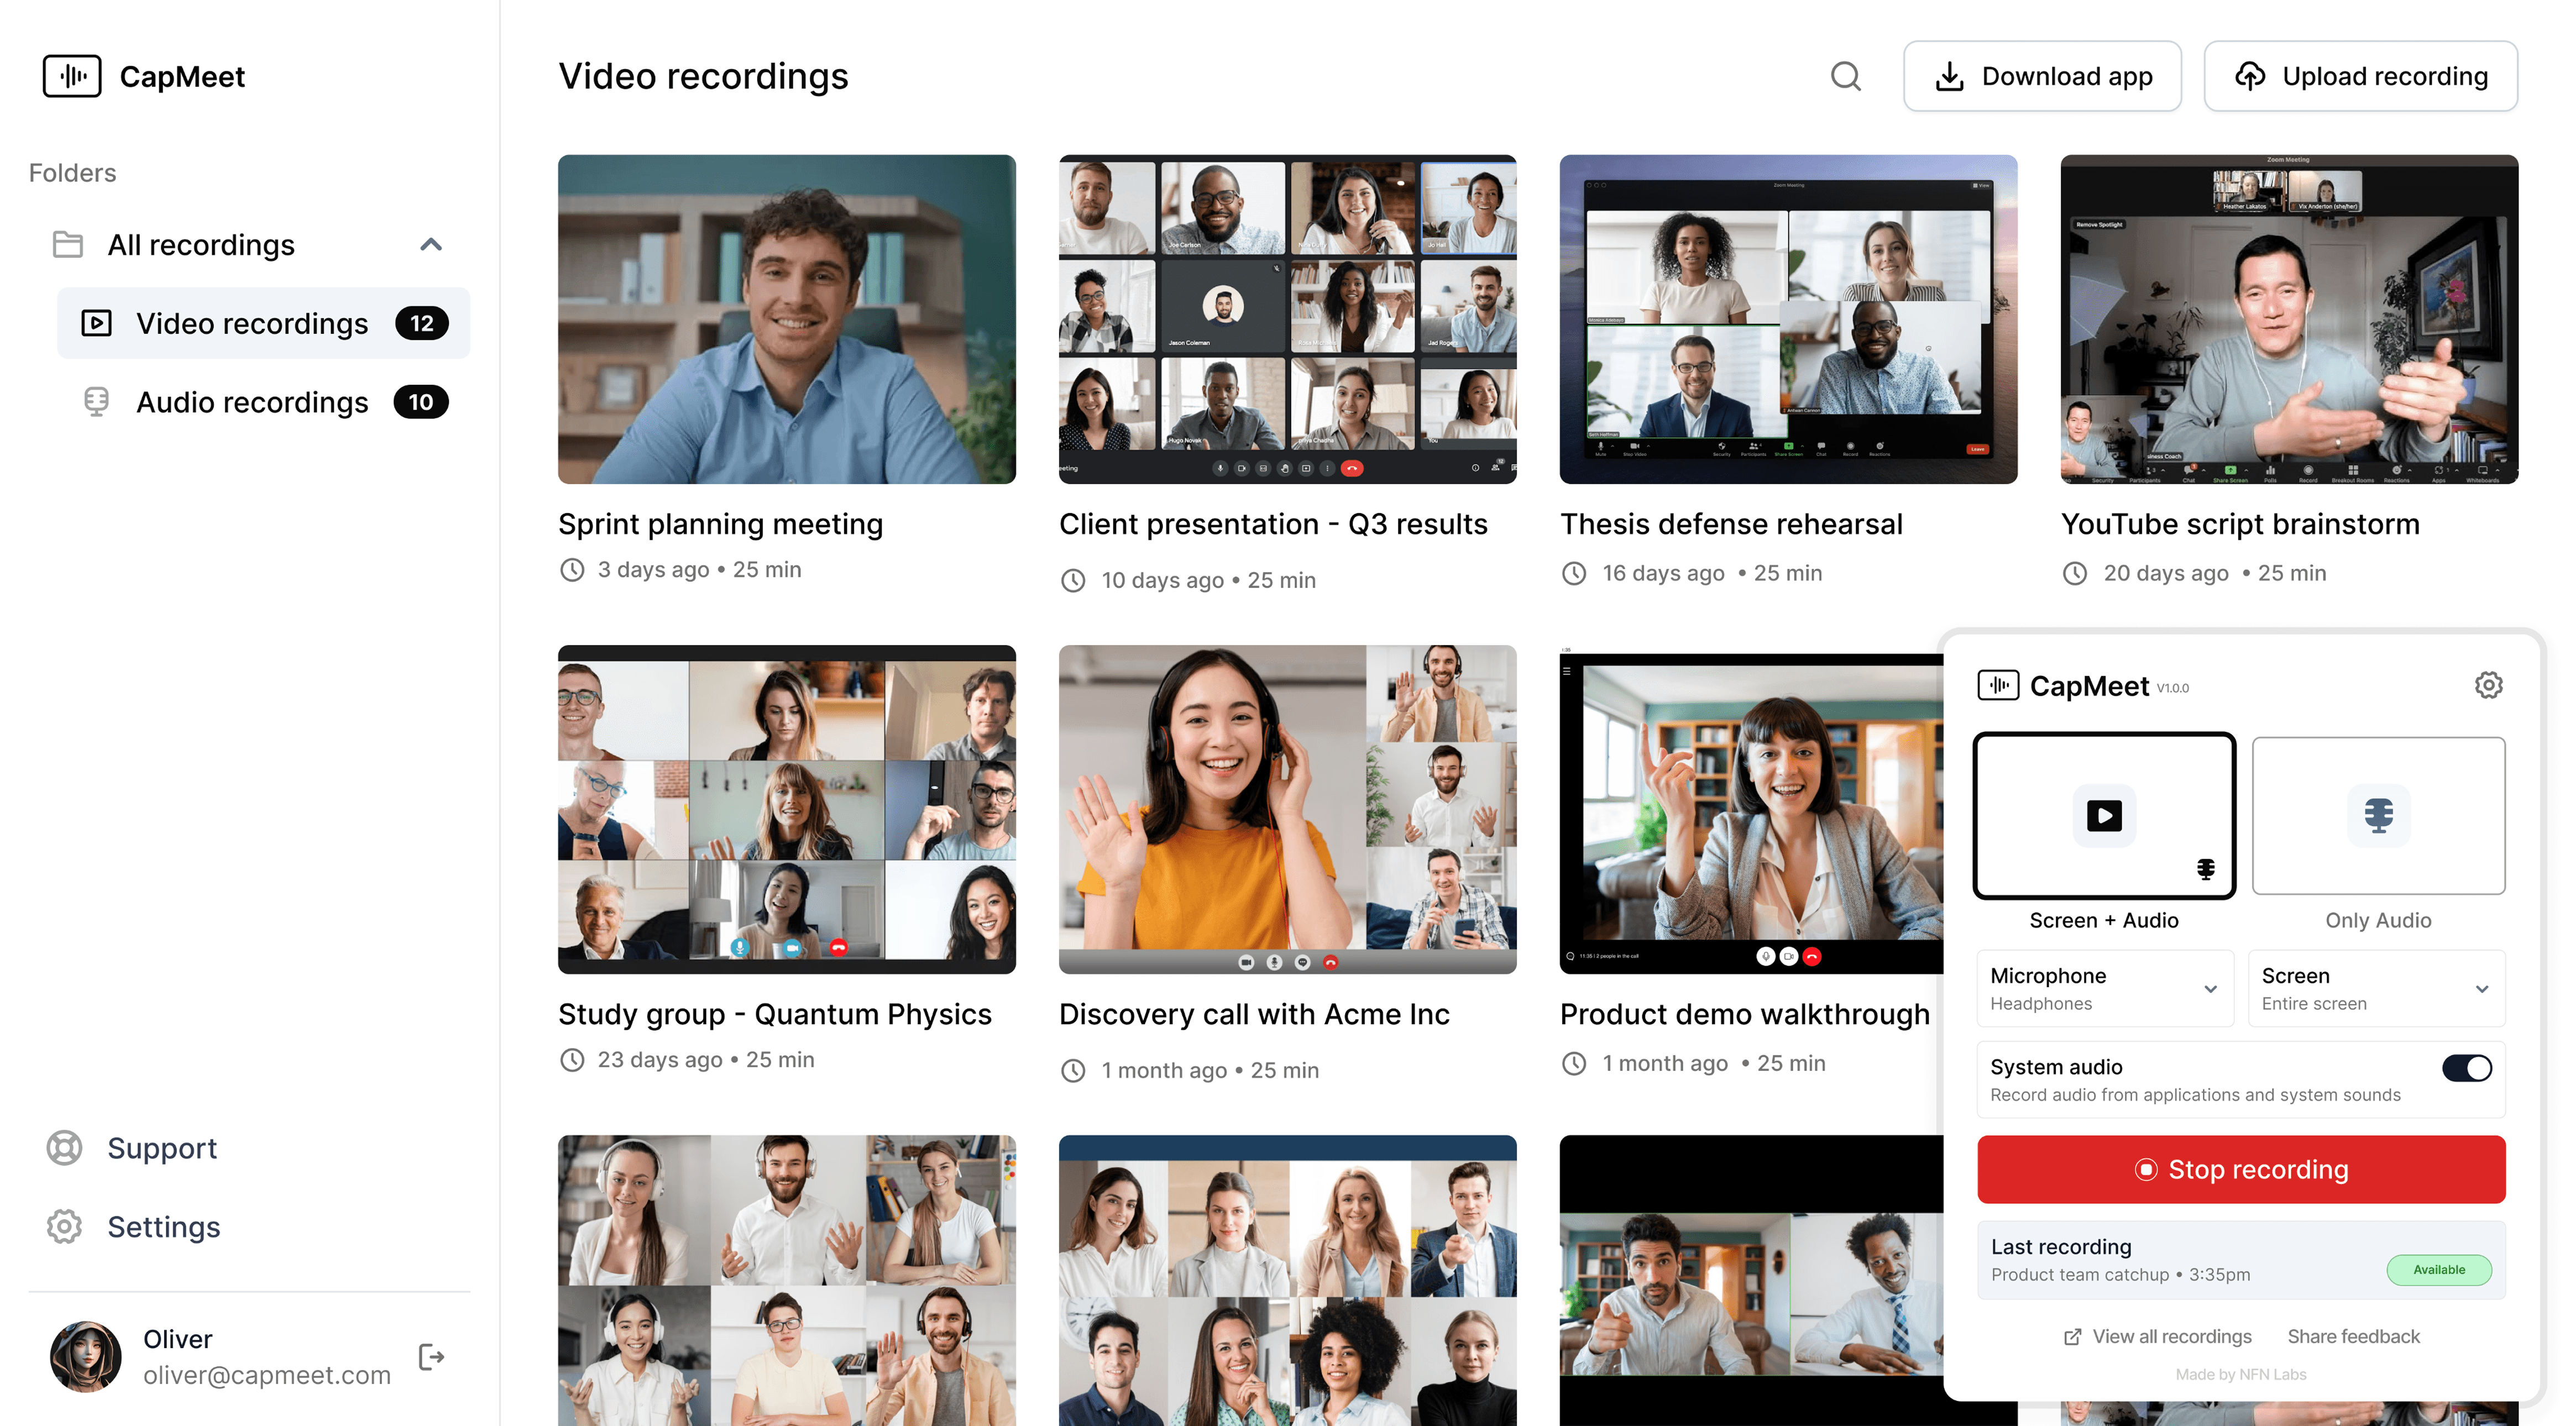Collapse the All recordings folder chevron

431,245
